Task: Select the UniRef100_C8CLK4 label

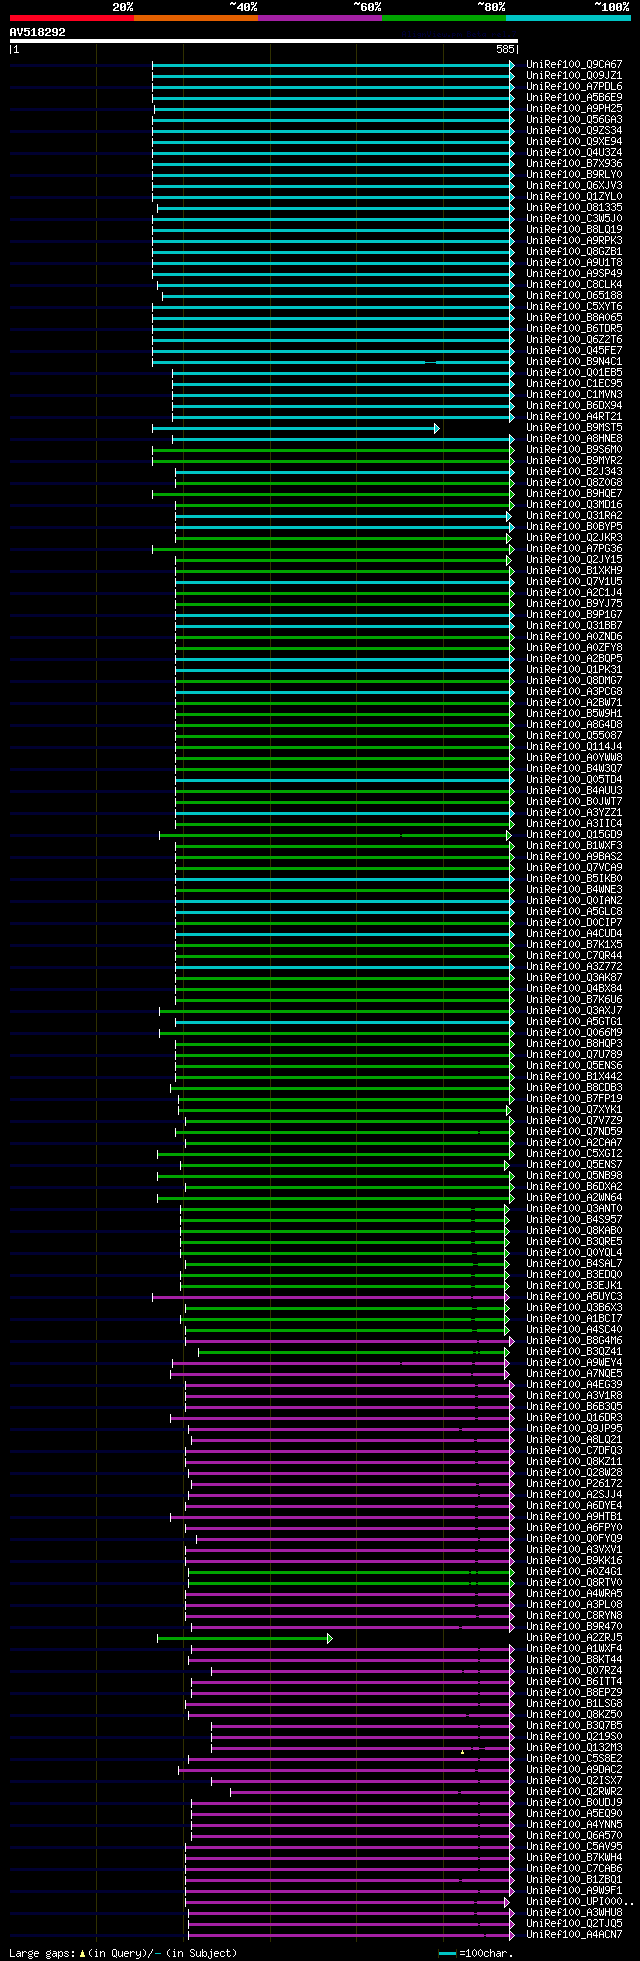Action: tap(574, 285)
